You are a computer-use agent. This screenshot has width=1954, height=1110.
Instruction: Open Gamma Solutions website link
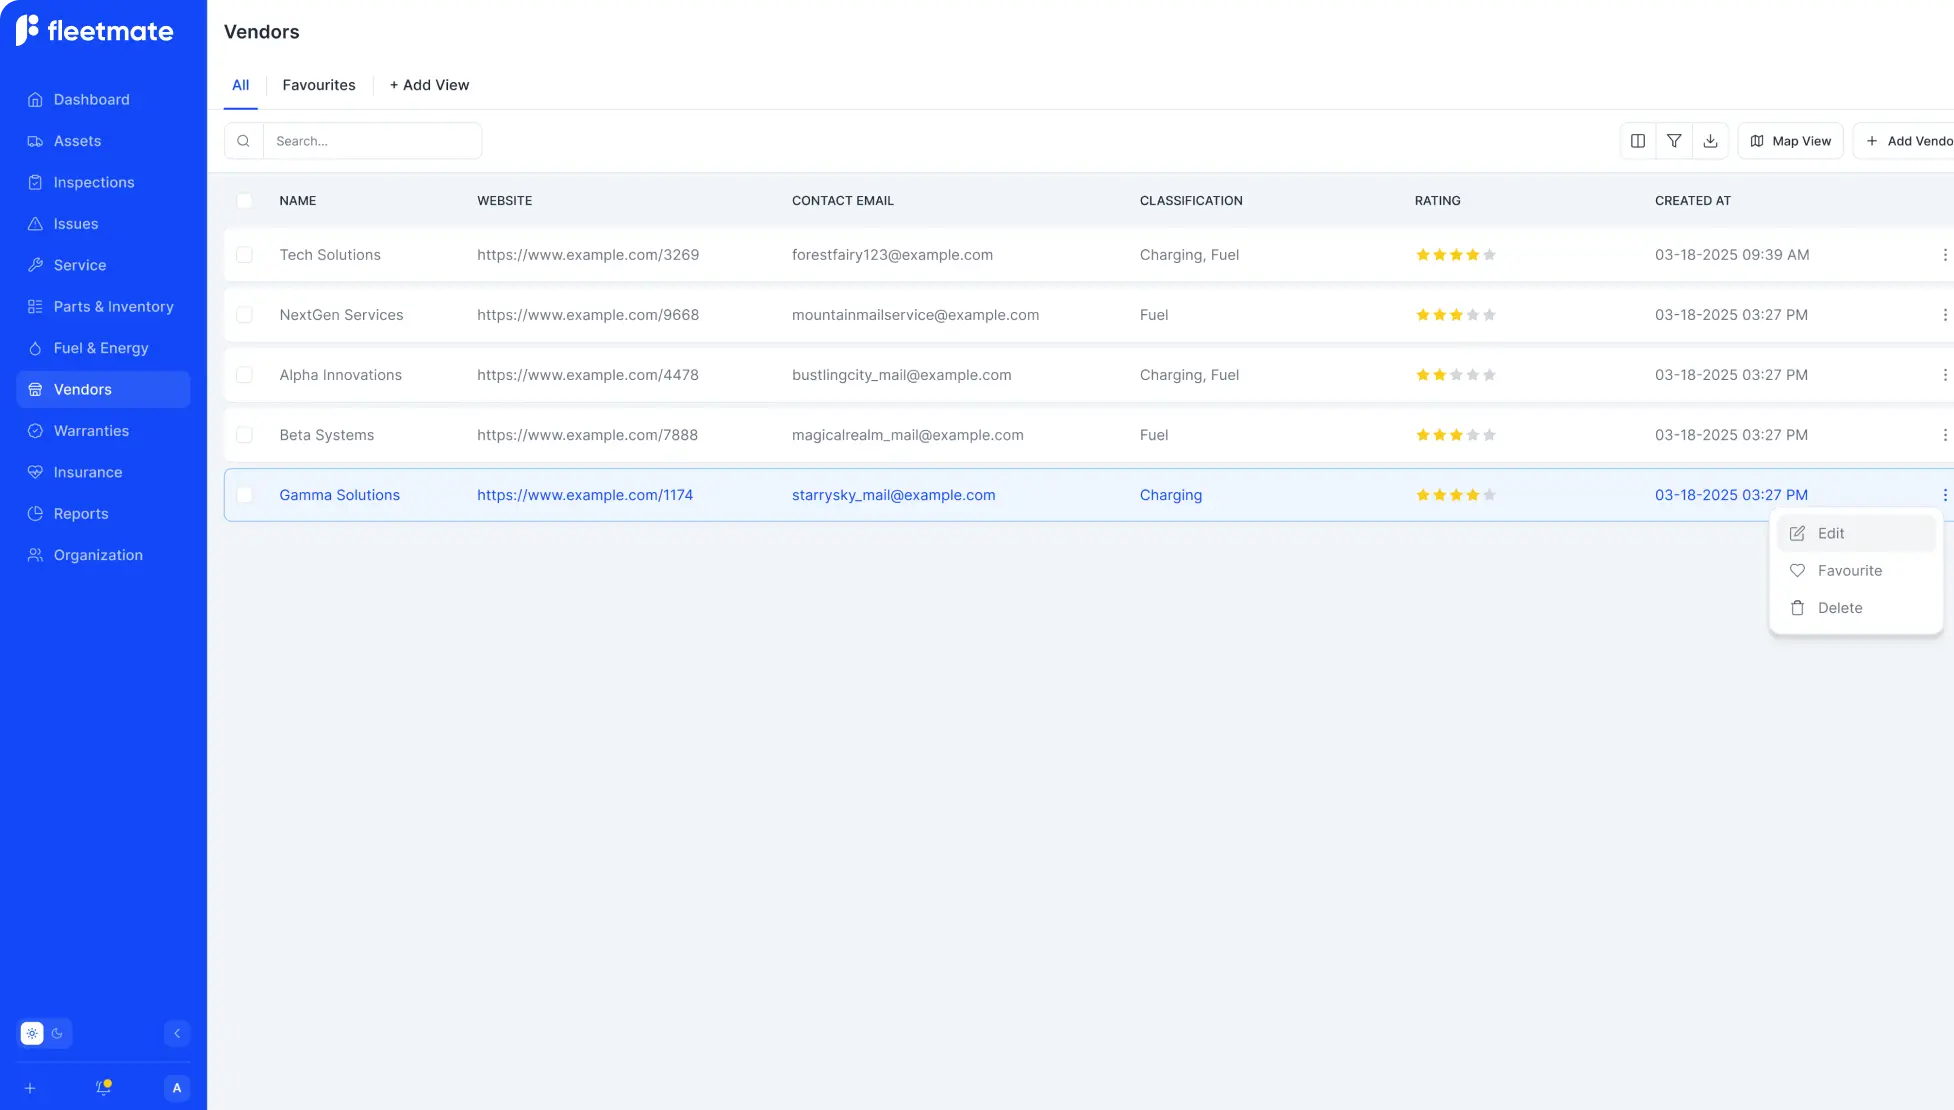(584, 495)
